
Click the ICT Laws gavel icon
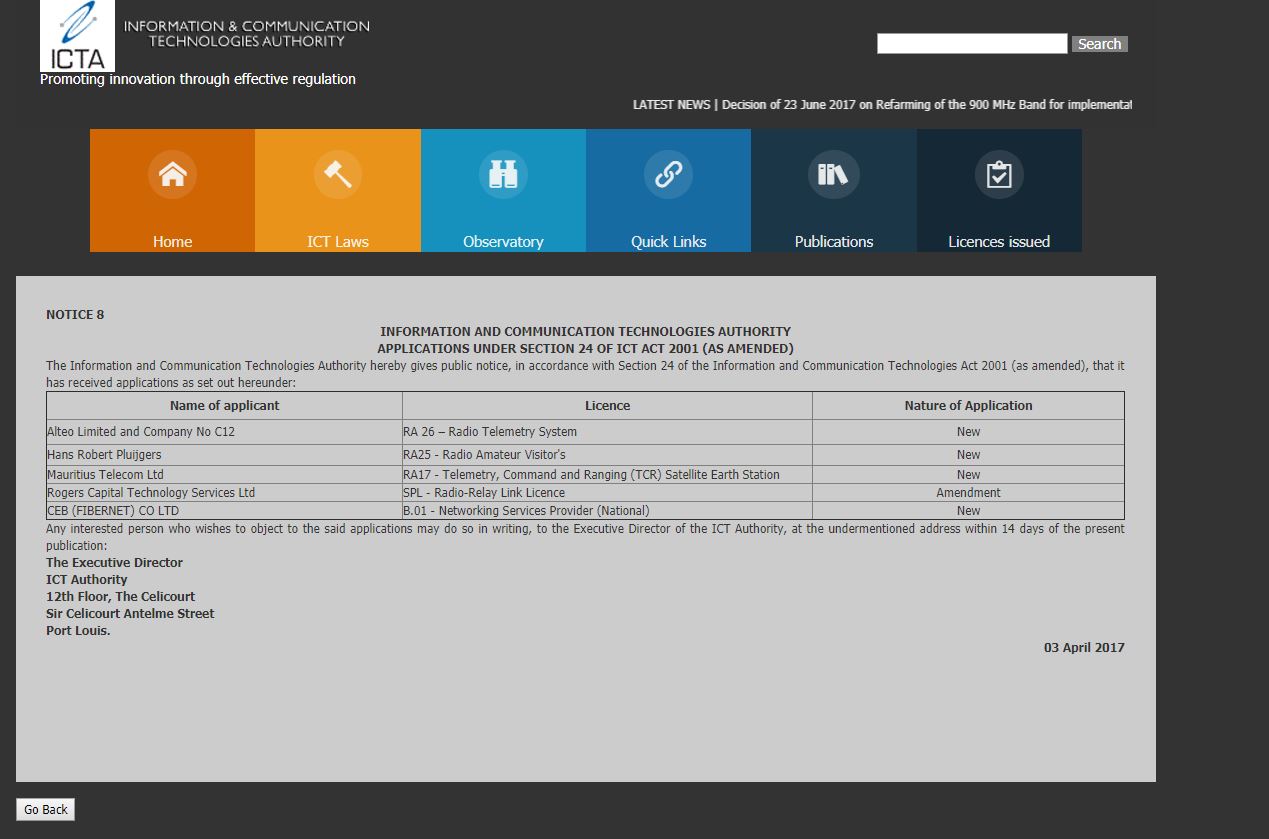pyautogui.click(x=338, y=175)
